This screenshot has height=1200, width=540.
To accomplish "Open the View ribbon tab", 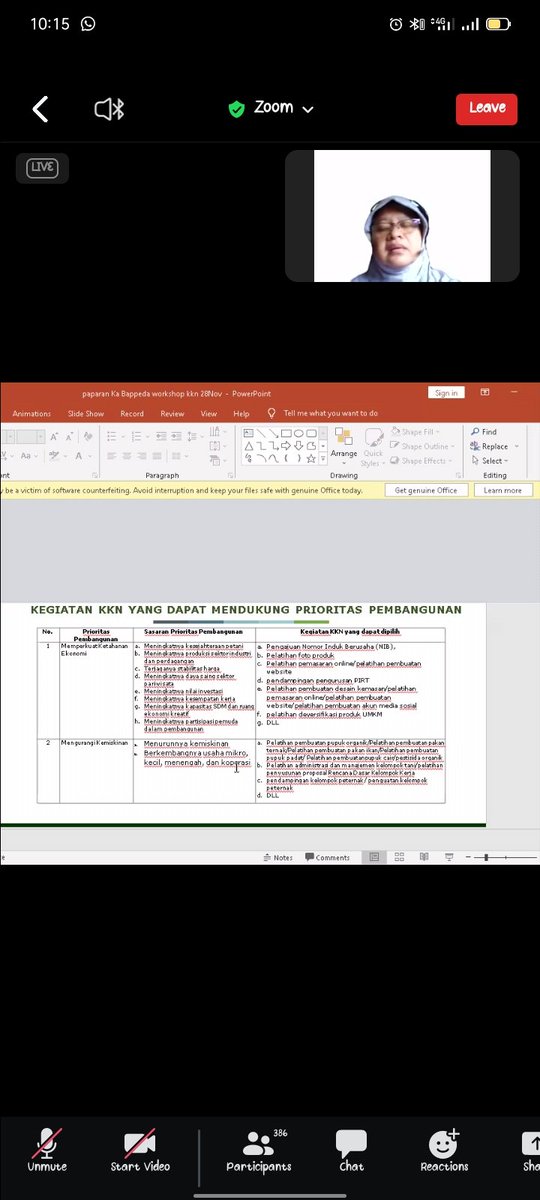I will point(209,413).
